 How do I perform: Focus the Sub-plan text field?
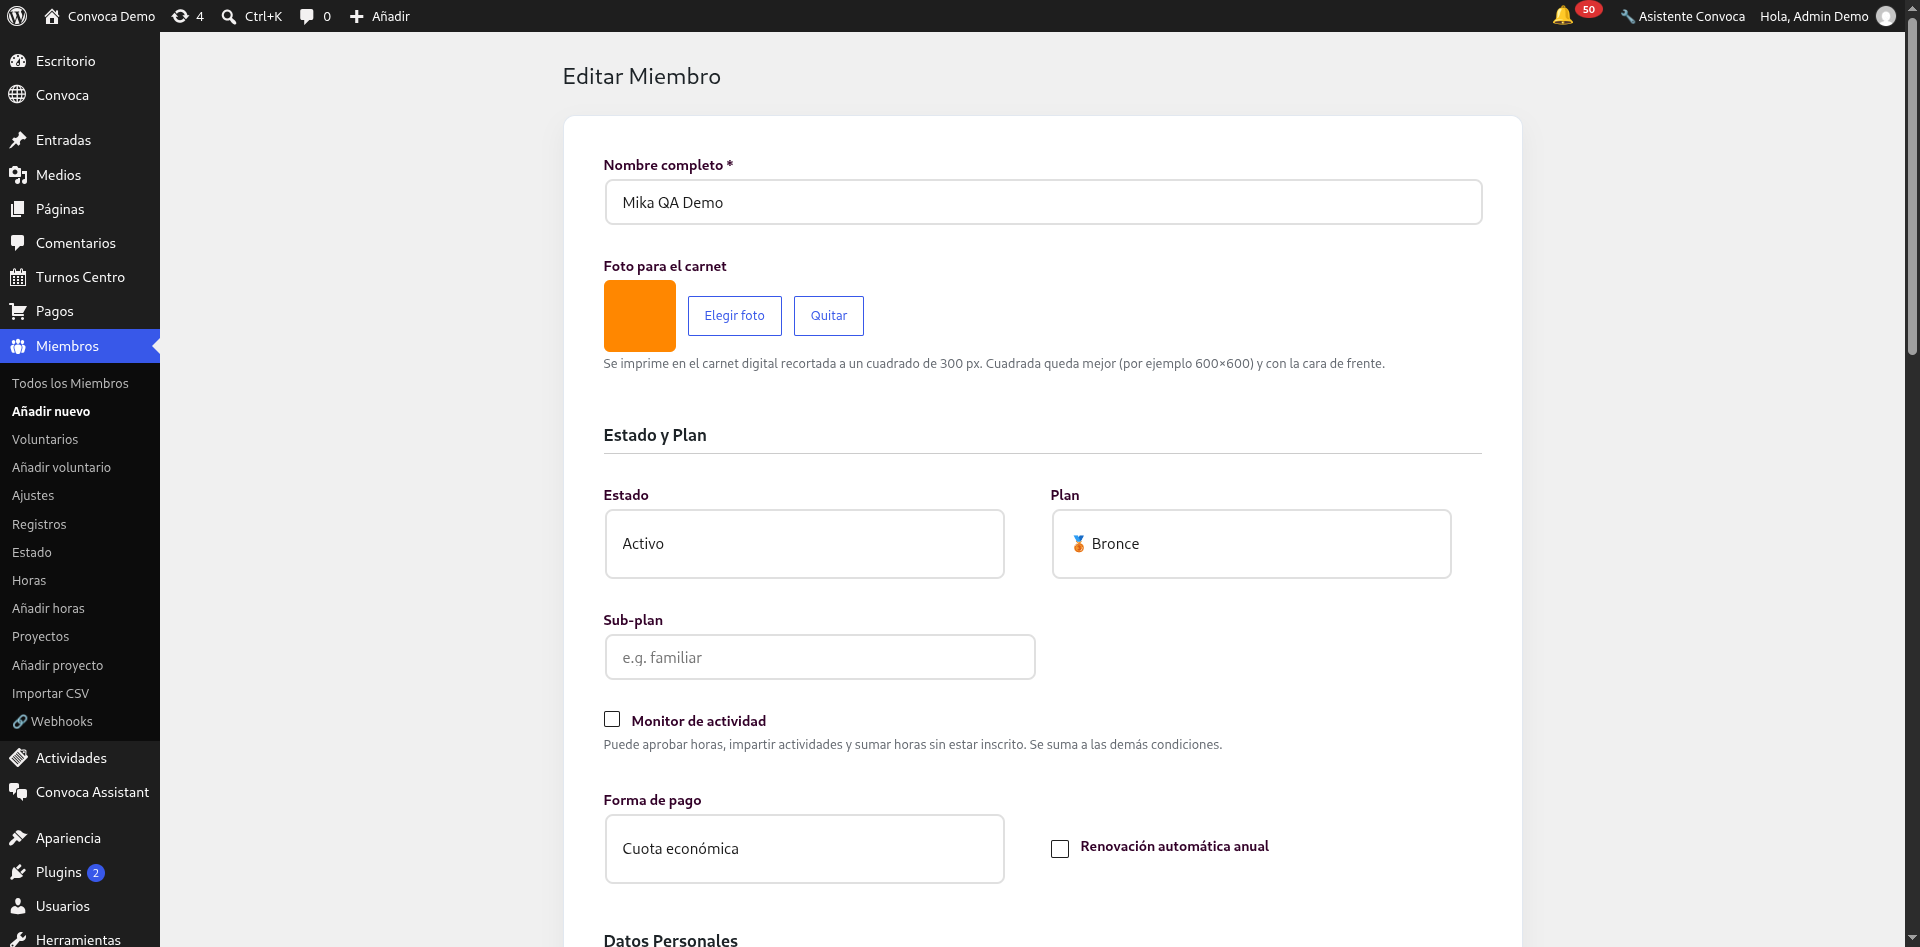click(x=820, y=657)
